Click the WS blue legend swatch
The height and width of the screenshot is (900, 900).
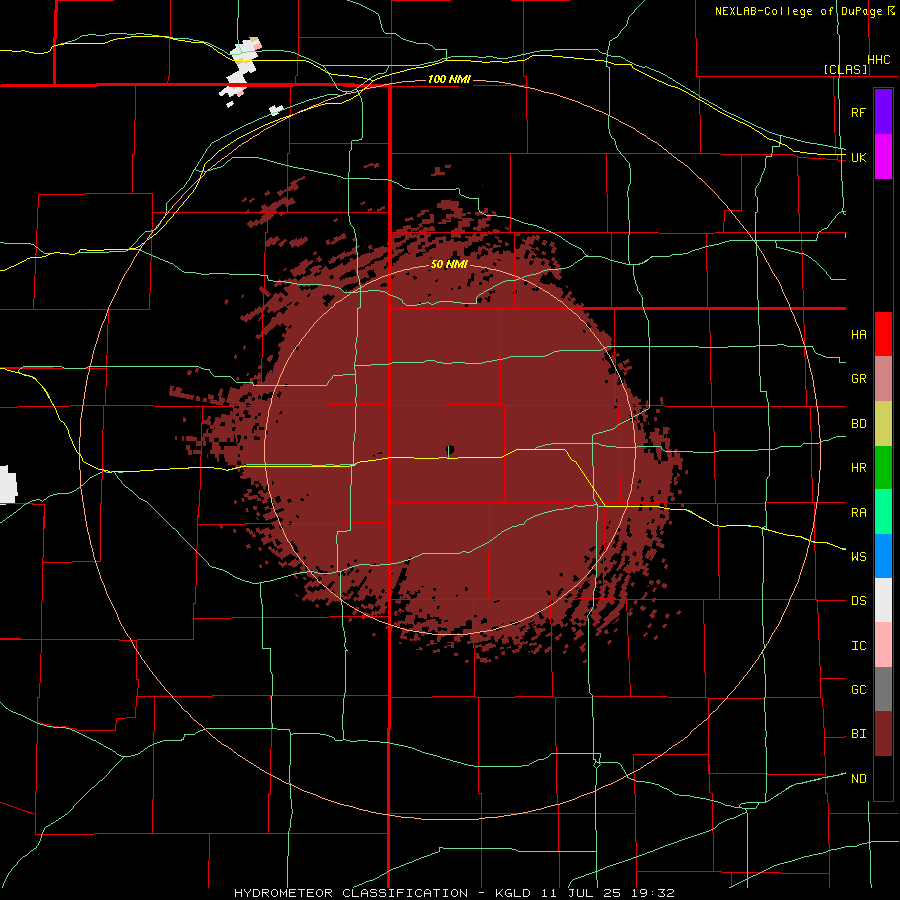coord(883,556)
